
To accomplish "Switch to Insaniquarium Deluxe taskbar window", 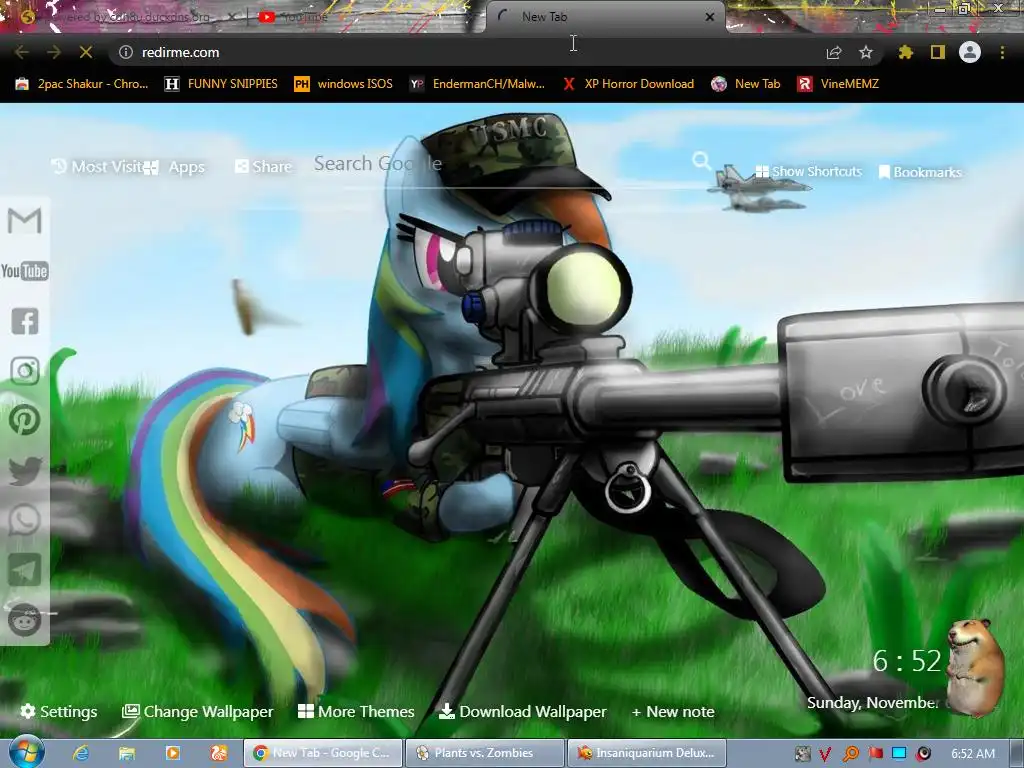I will coord(648,753).
